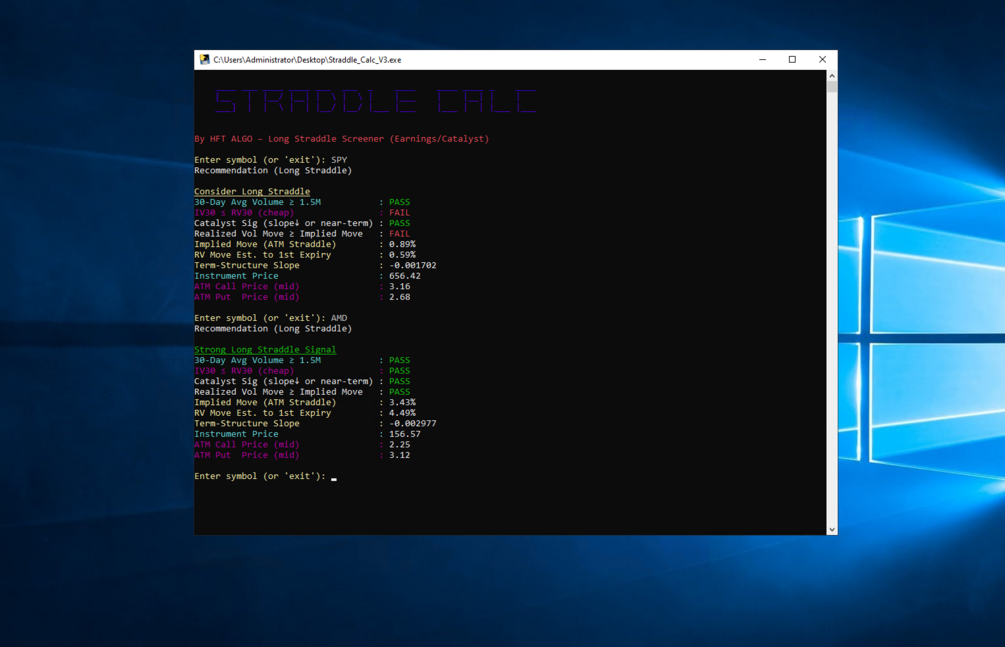Viewport: 1005px width, 647px height.
Task: Click the ATM Call Price value 3.16
Action: (x=399, y=287)
